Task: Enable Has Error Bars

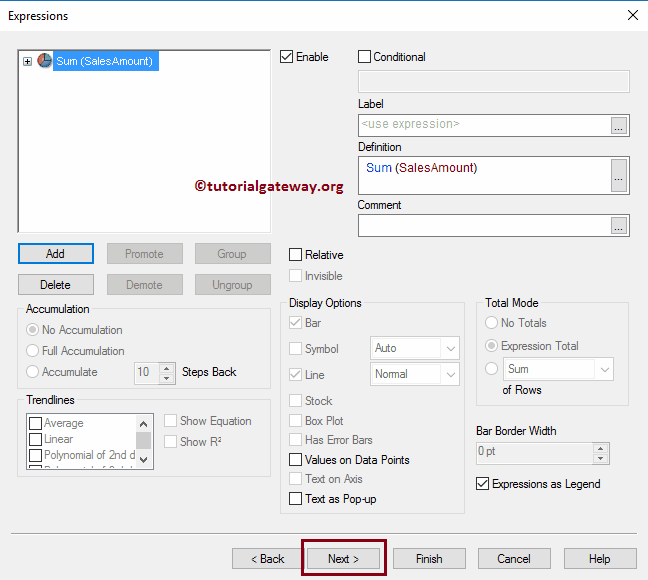Action: pyautogui.click(x=295, y=439)
